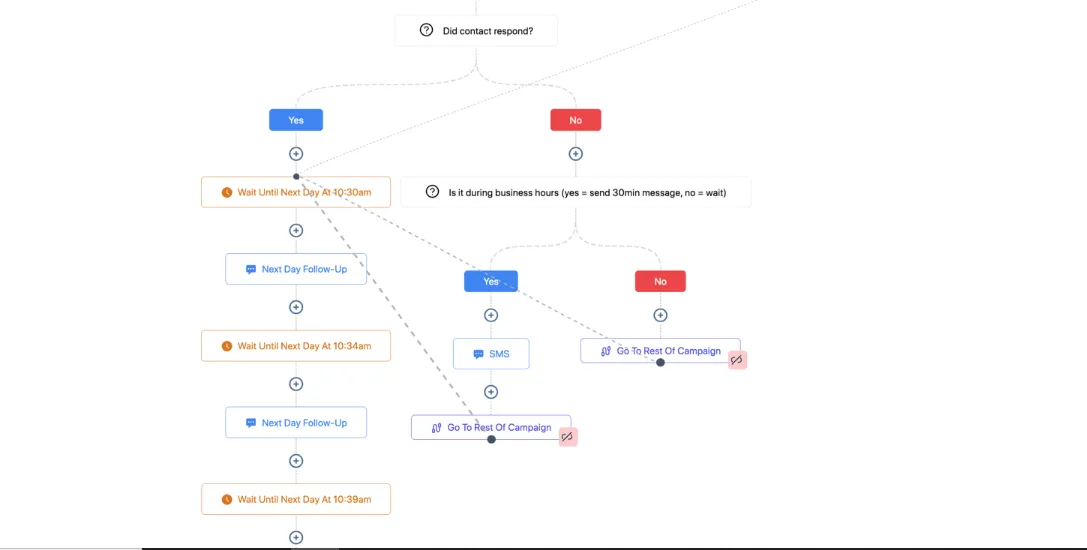Viewport: 1087px width, 550px height.
Task: Click plus icon directly below SMS action
Action: click(491, 392)
